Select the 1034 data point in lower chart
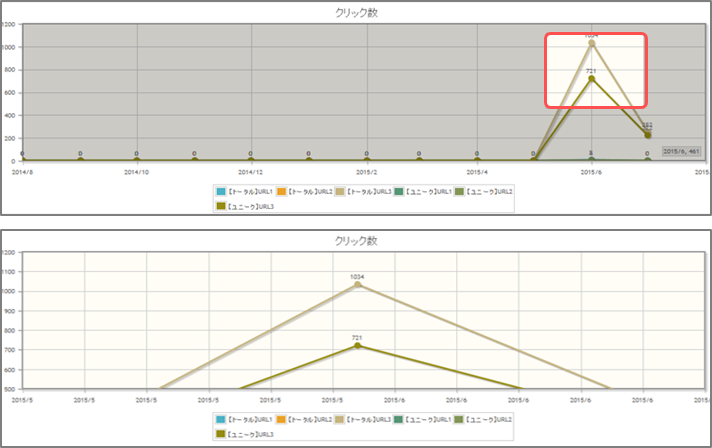Screen dimensions: 712x448 click(357, 285)
